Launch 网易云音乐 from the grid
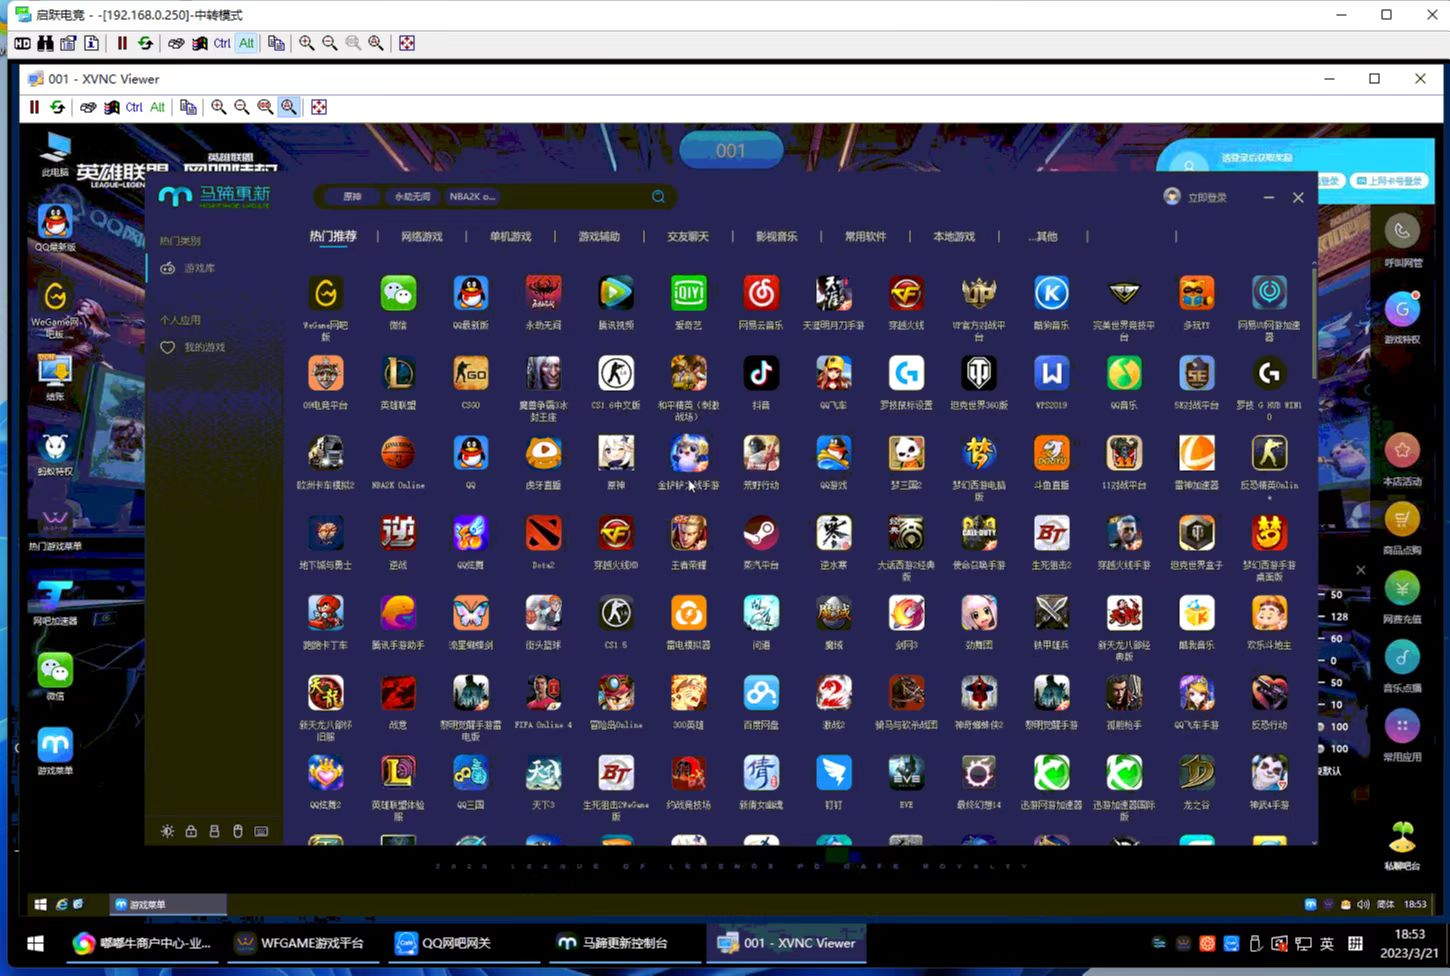 pyautogui.click(x=761, y=294)
